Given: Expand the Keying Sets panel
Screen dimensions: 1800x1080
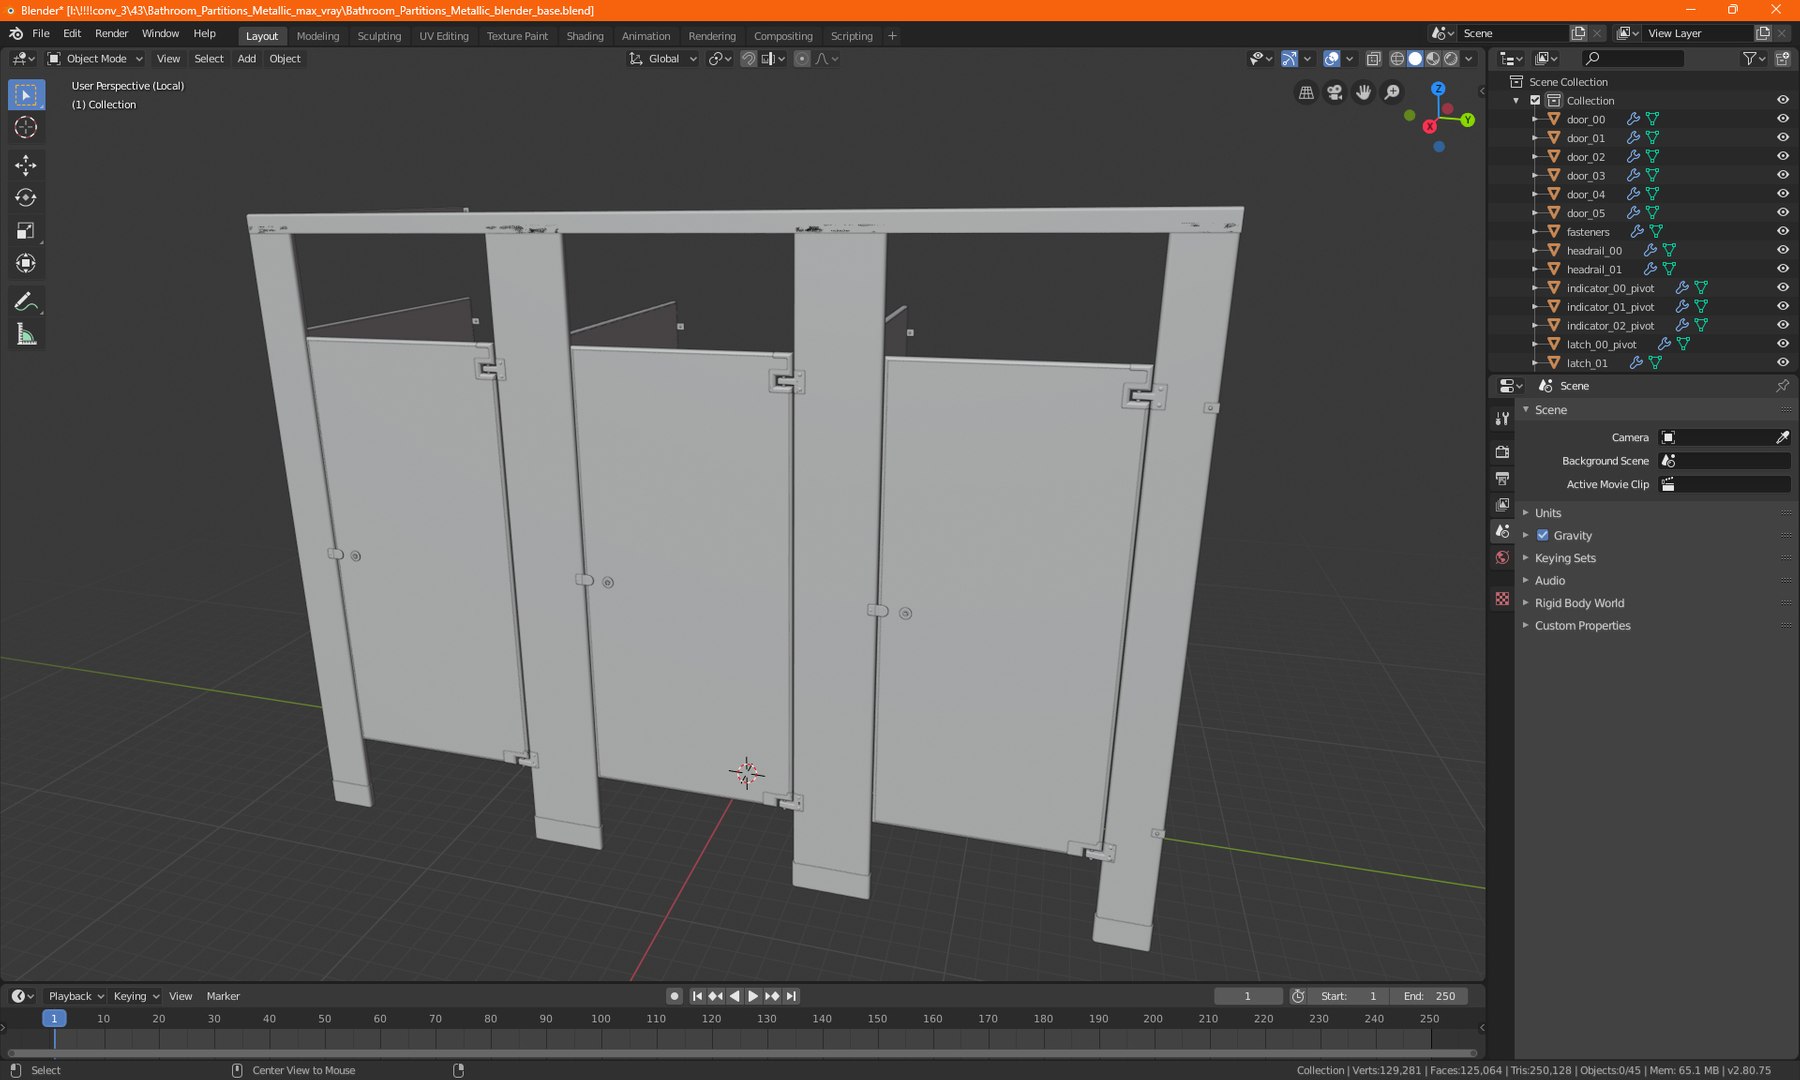Looking at the screenshot, I should coord(1565,558).
